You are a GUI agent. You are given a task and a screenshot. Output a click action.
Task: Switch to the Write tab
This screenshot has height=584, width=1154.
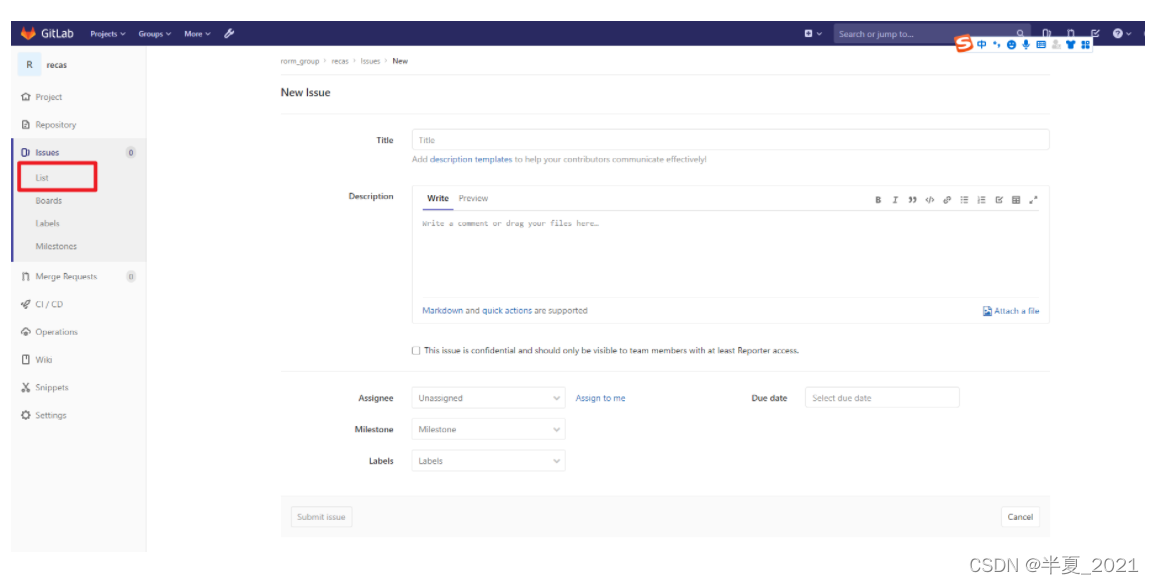click(x=438, y=199)
